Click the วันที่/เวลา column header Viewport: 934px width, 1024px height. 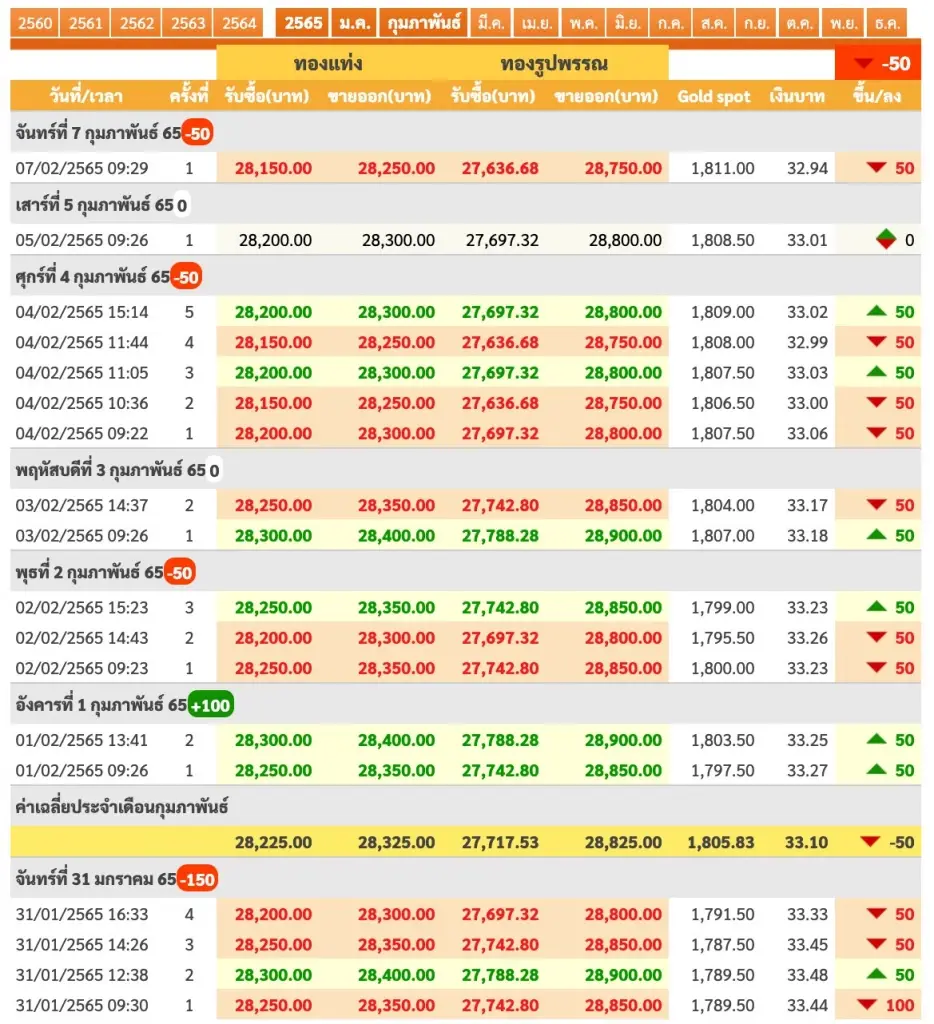pos(86,97)
